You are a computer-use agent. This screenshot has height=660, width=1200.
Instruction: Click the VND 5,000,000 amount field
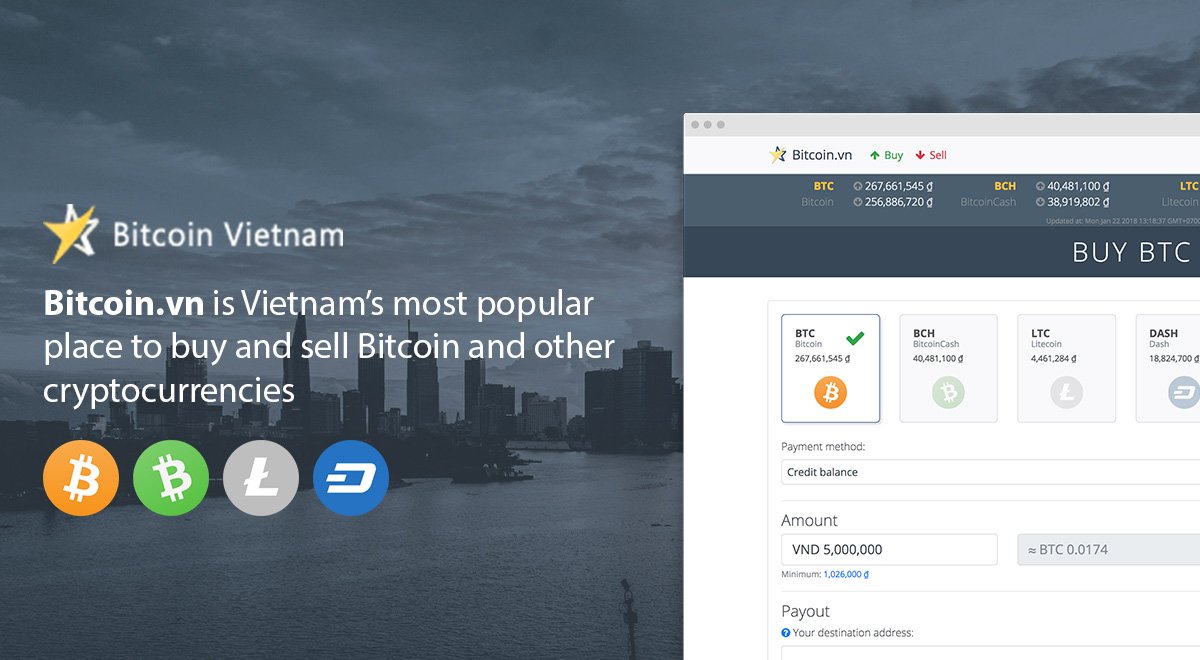click(x=889, y=549)
